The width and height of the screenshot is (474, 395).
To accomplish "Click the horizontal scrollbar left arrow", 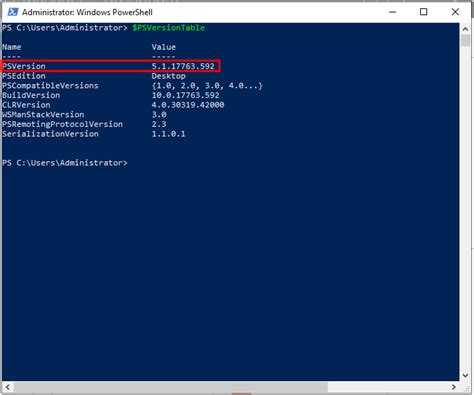I will (7, 387).
